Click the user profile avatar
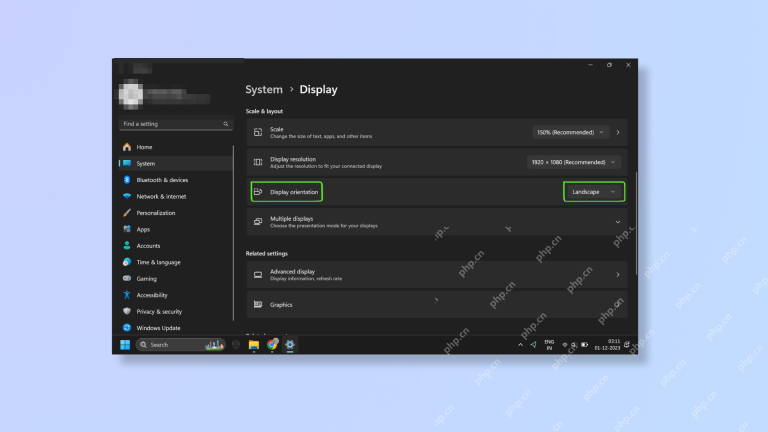The image size is (768, 432). click(x=131, y=94)
